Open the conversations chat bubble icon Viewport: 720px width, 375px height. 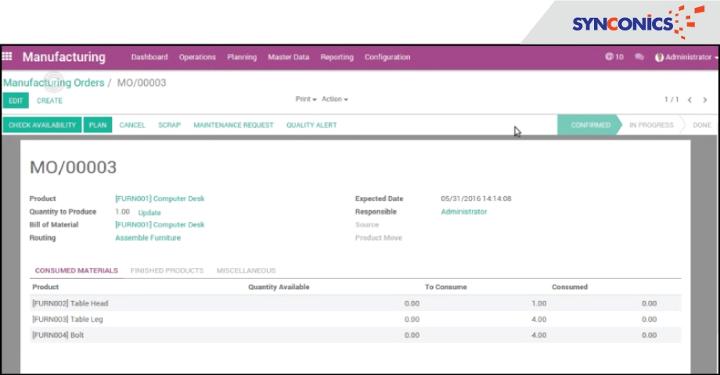coord(639,57)
